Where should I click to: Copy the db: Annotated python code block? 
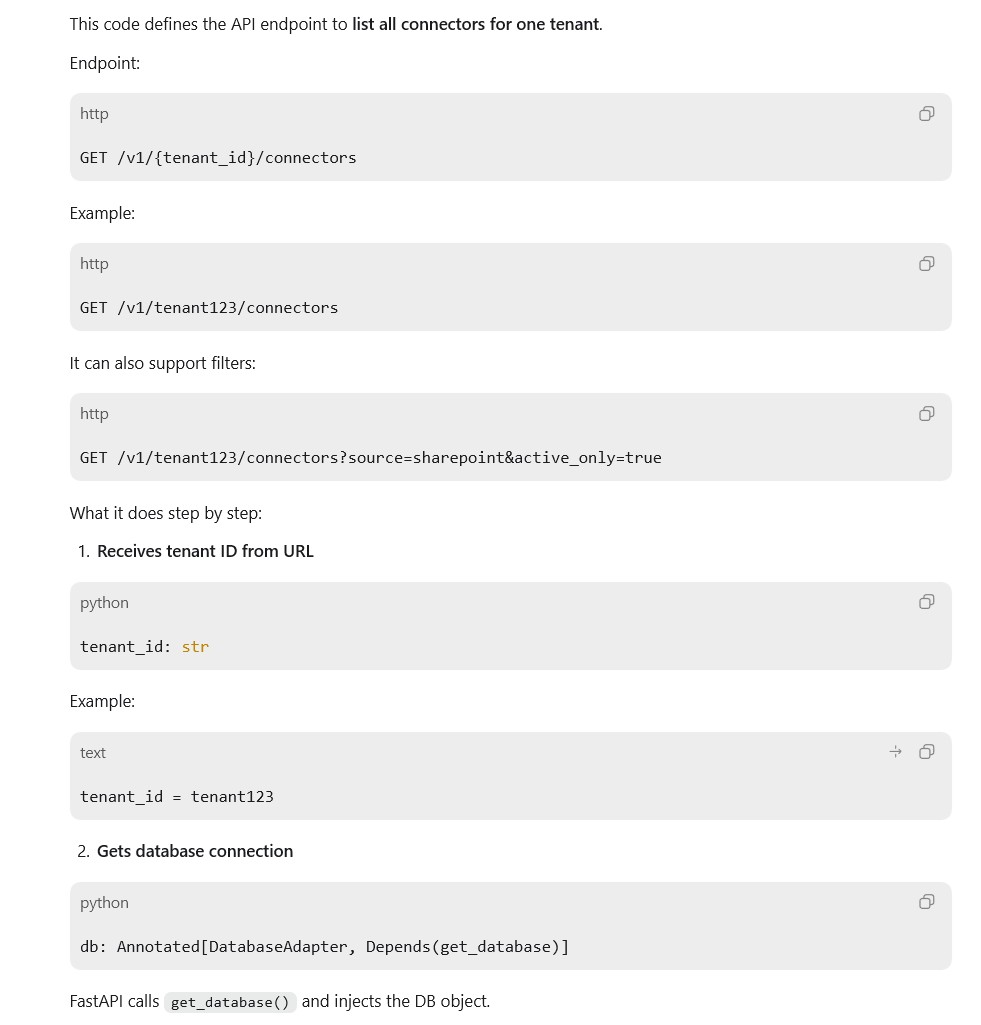925,902
